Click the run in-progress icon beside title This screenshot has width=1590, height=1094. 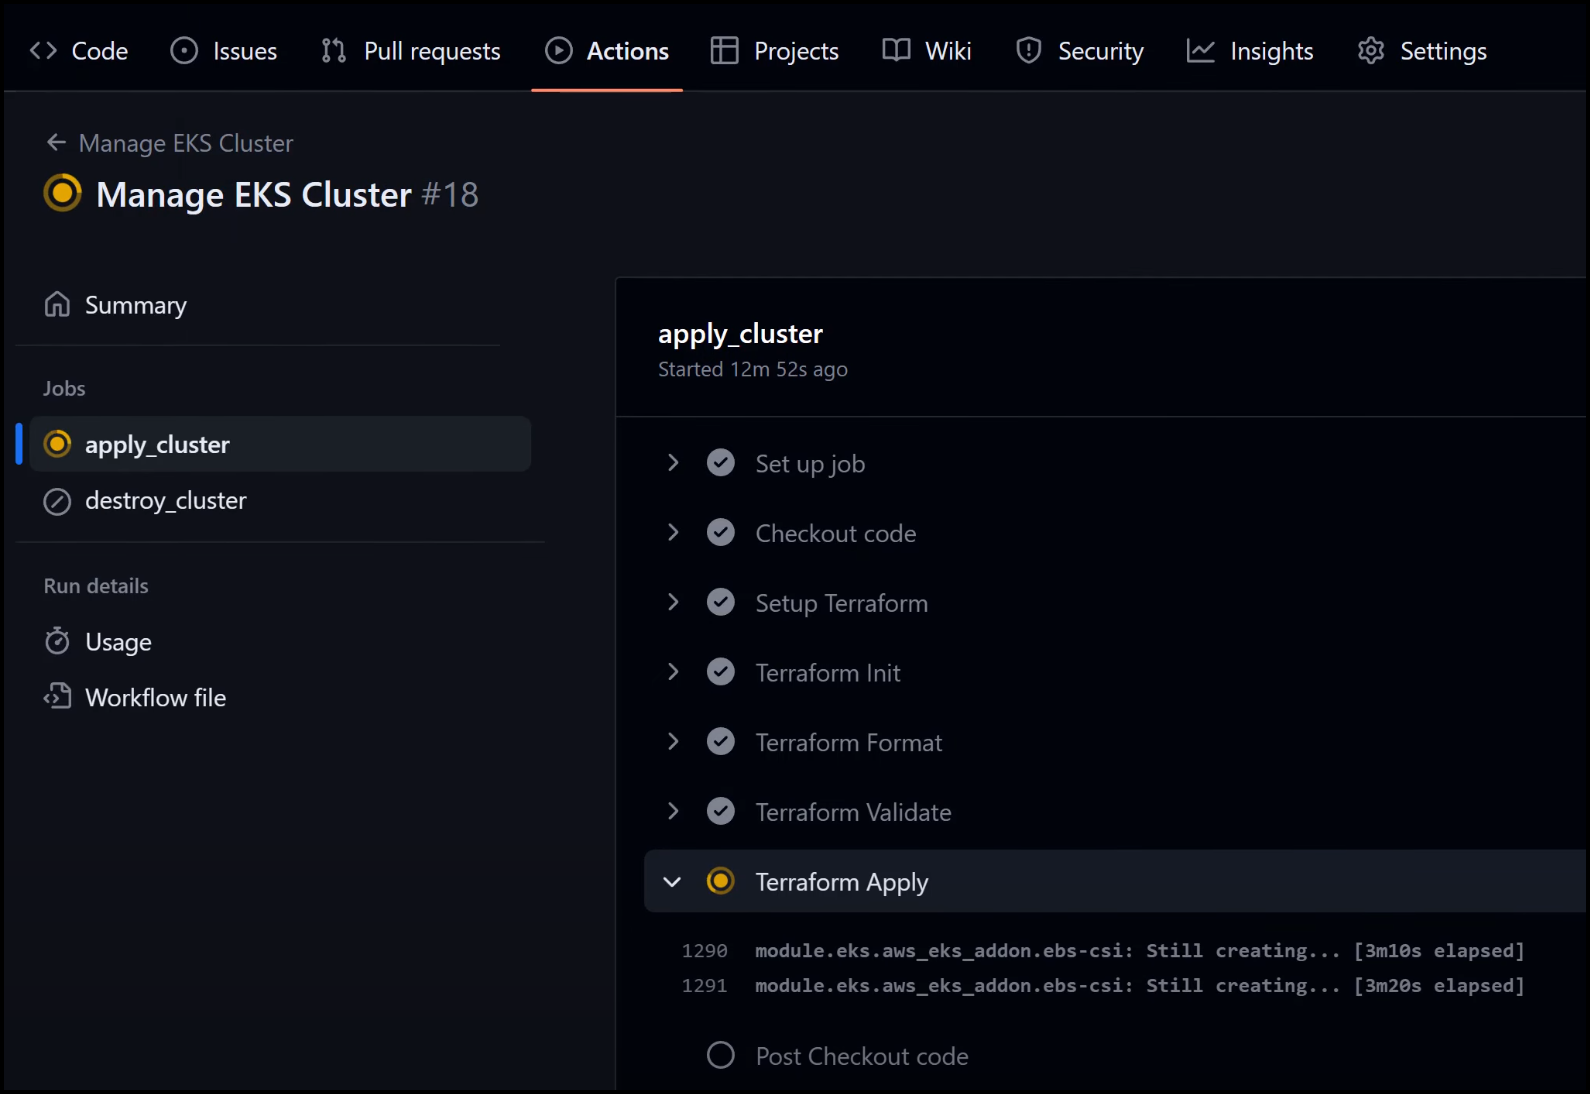click(x=62, y=193)
